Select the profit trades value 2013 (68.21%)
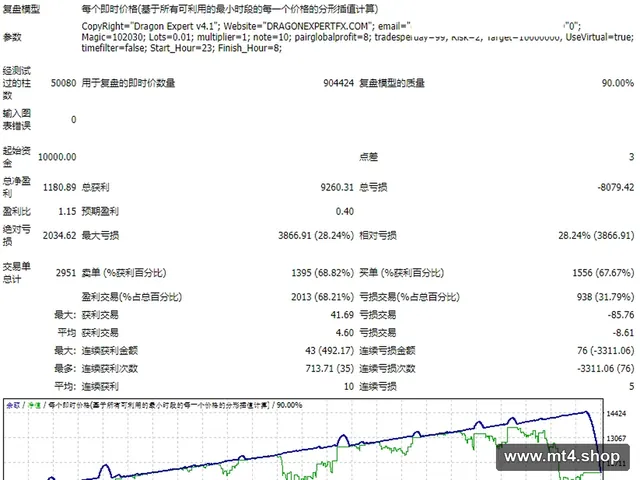Image resolution: width=640 pixels, height=480 pixels. pyautogui.click(x=322, y=297)
